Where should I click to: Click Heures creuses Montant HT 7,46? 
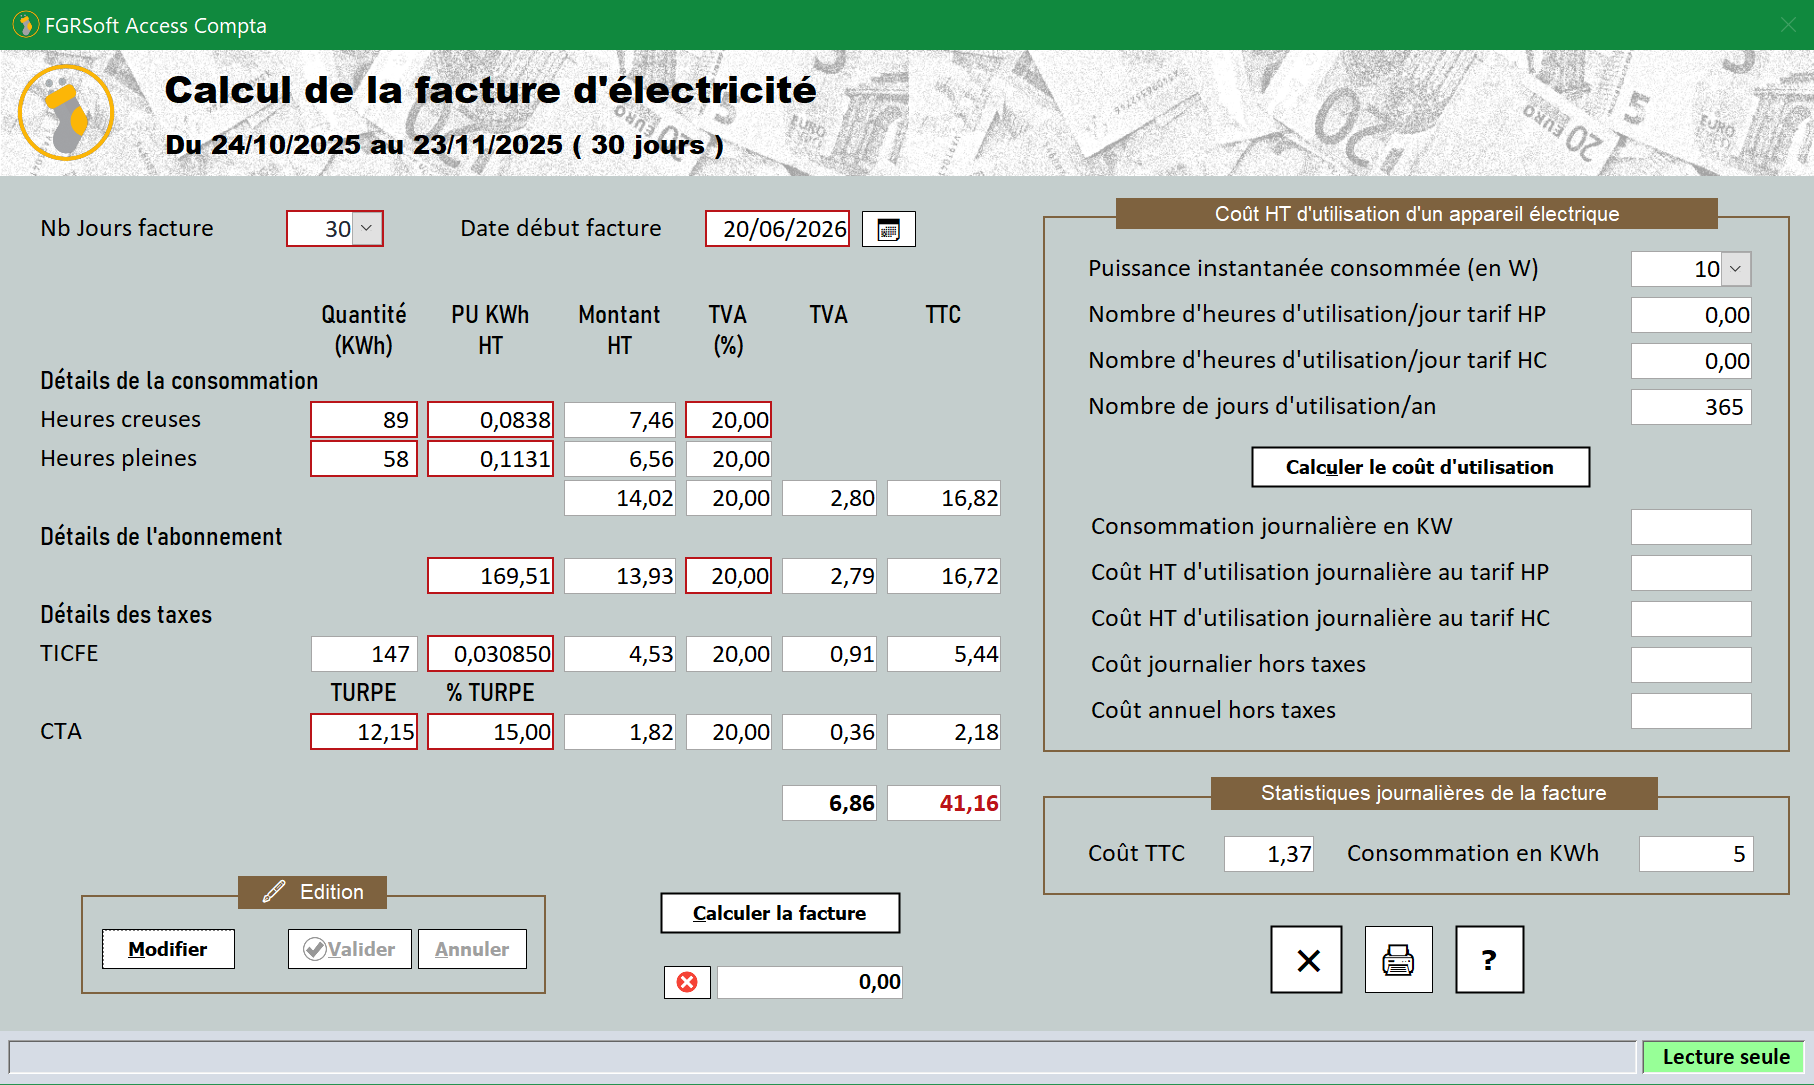coord(620,420)
